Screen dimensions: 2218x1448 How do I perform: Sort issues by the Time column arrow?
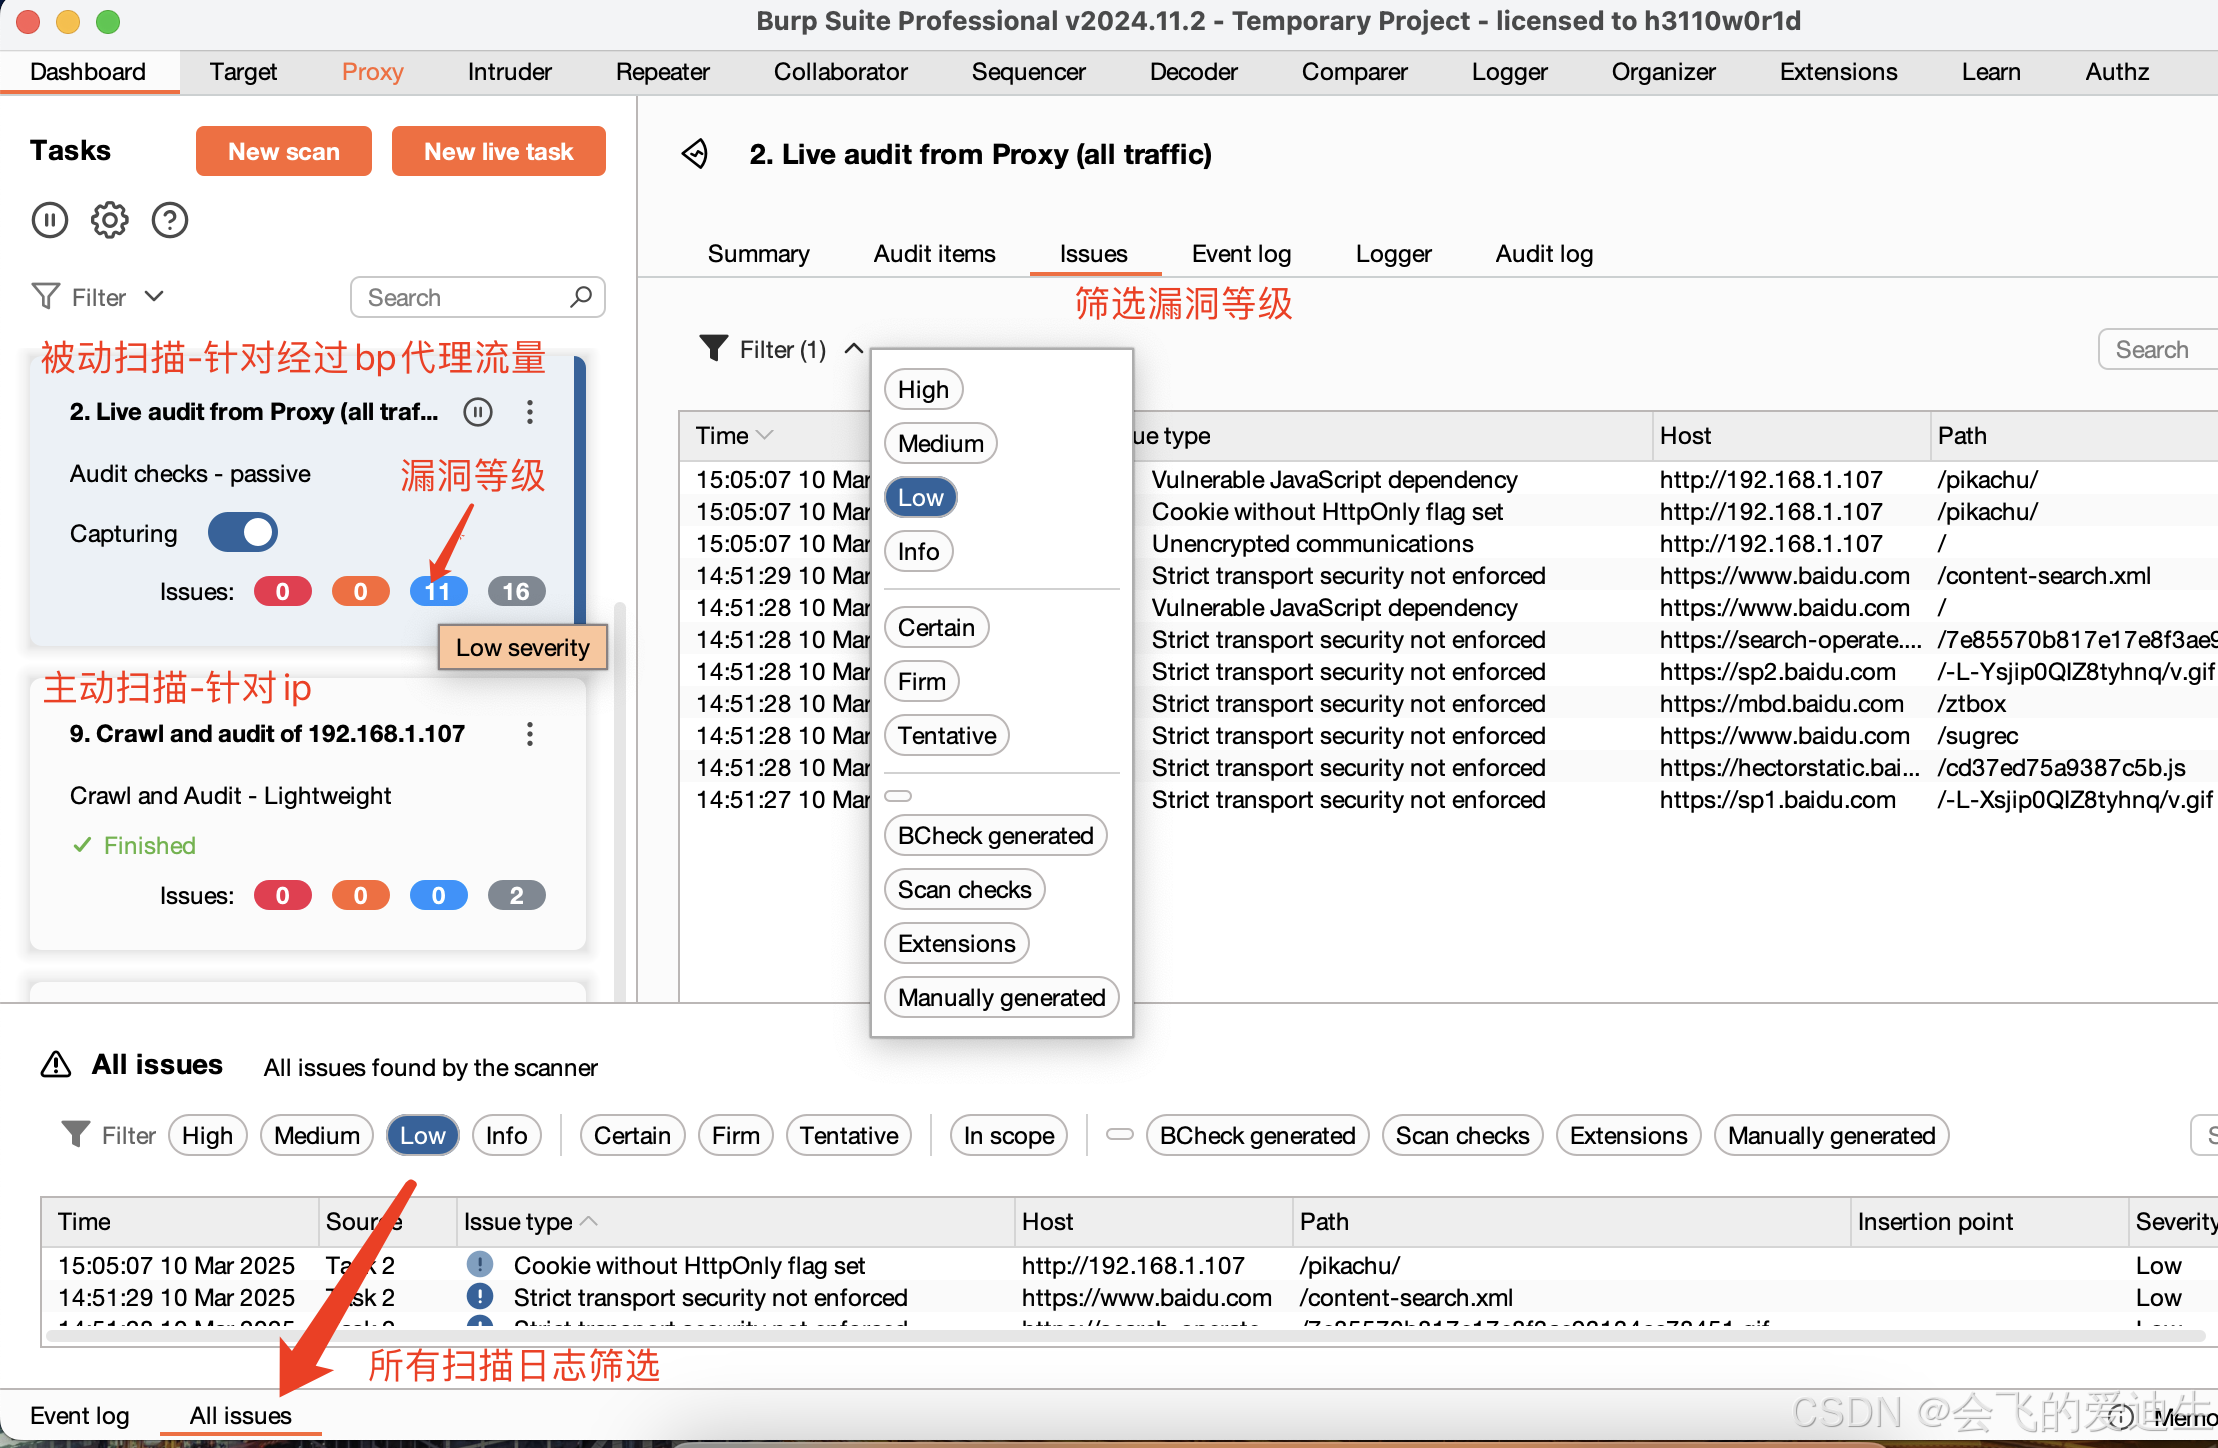[765, 436]
